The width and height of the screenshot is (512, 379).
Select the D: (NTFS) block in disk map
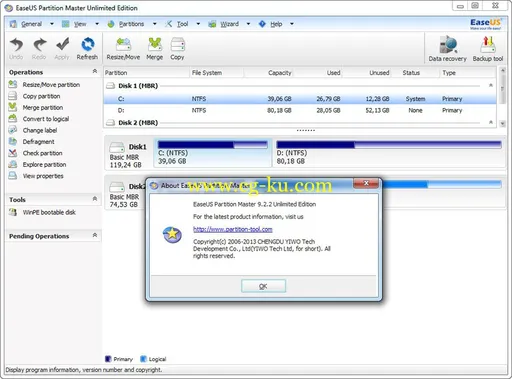point(389,153)
